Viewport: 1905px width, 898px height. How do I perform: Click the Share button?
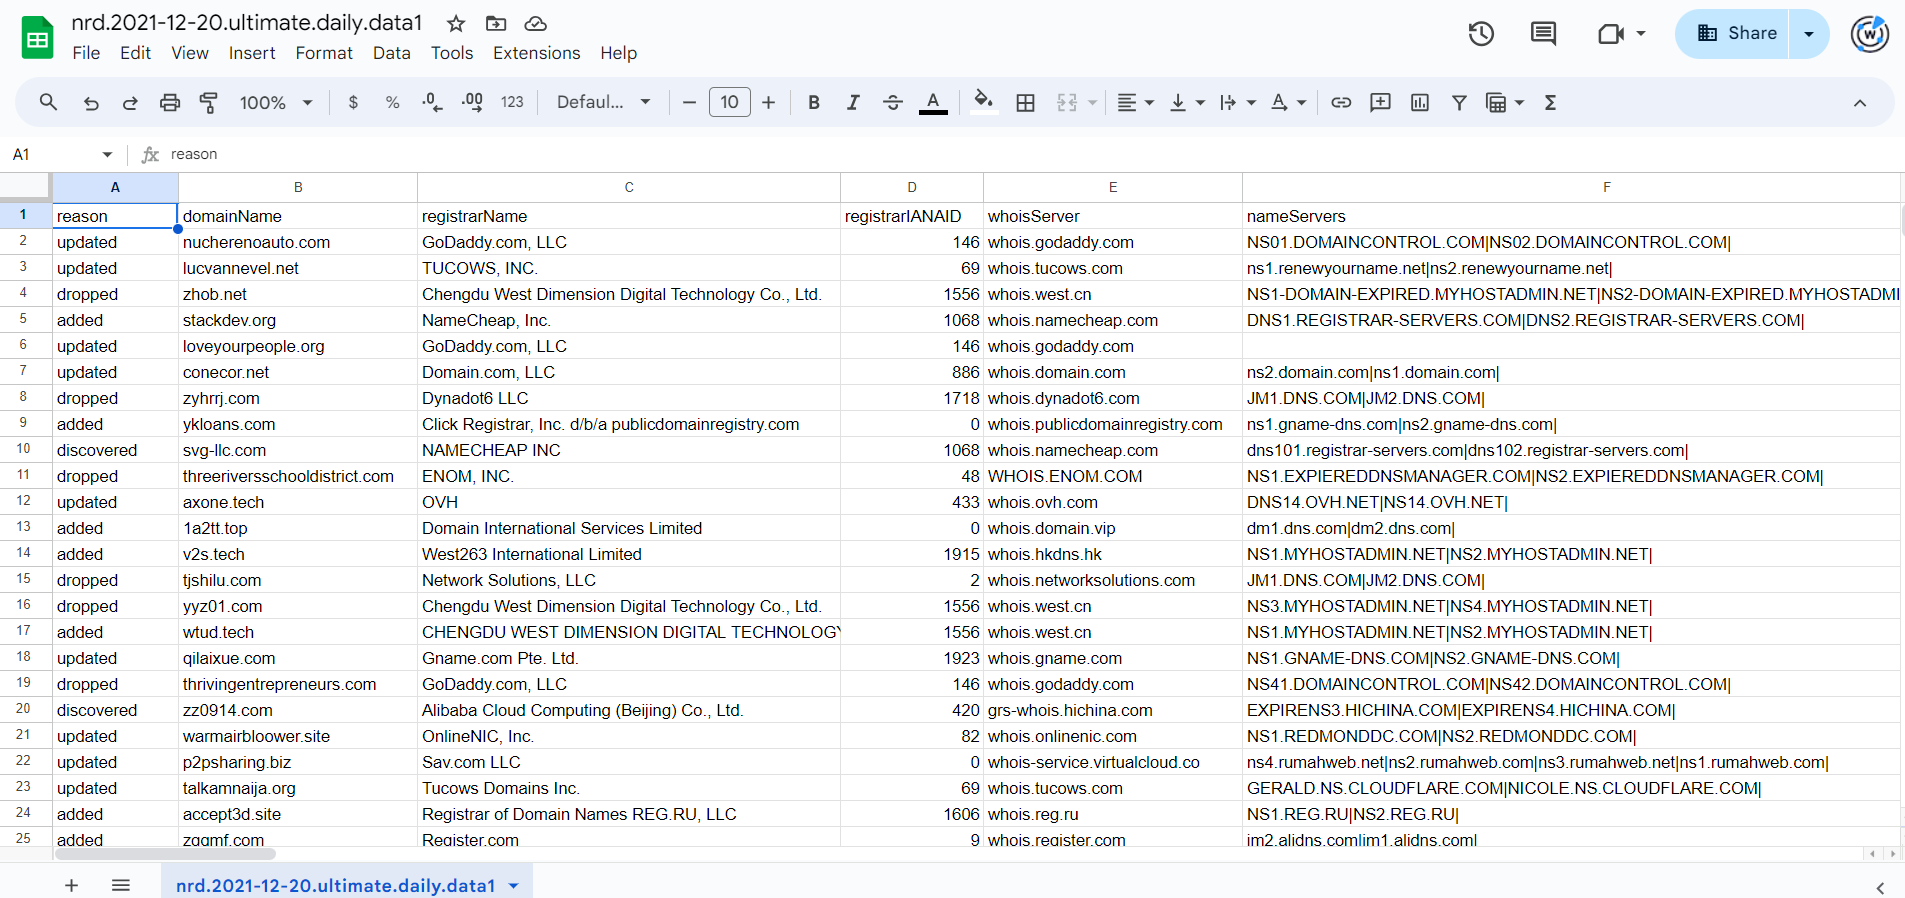coord(1737,34)
